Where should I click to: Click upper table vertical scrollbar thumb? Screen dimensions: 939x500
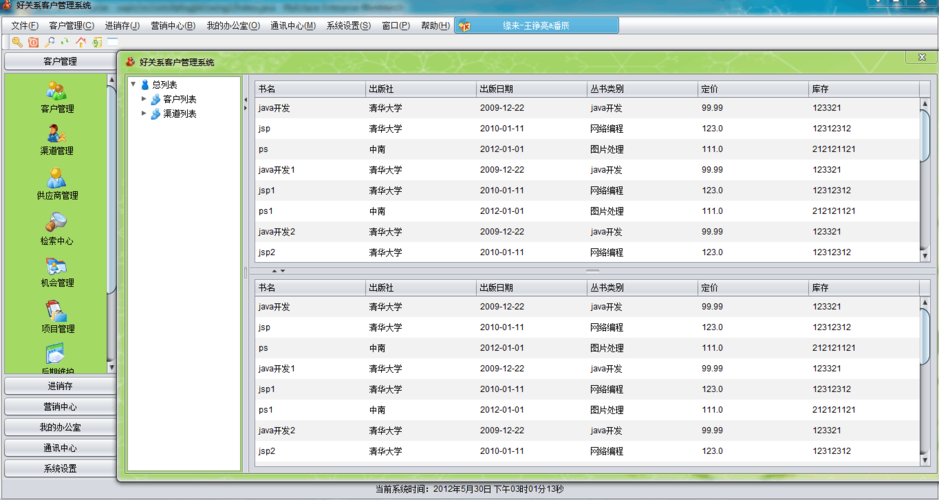pyautogui.click(x=925, y=135)
